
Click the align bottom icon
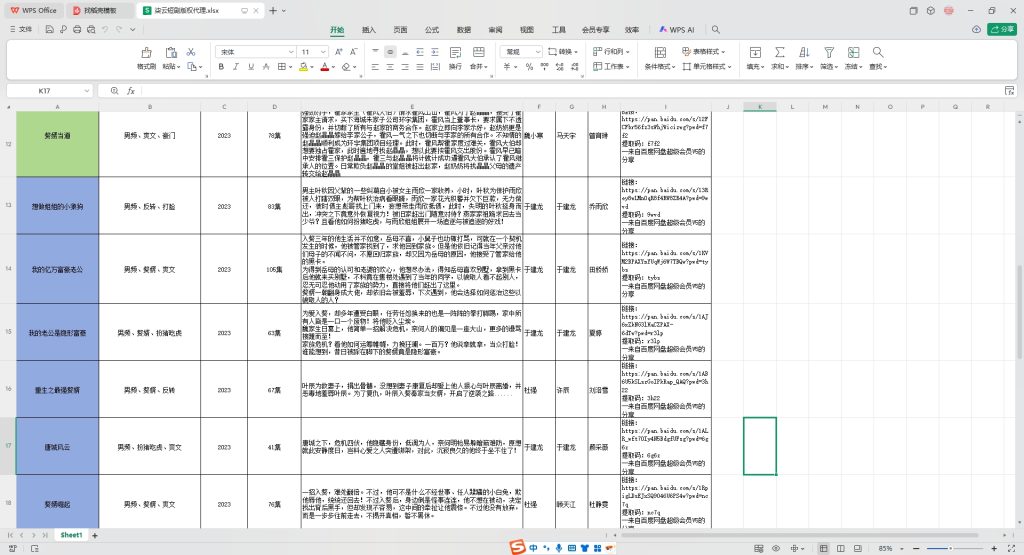(x=405, y=52)
